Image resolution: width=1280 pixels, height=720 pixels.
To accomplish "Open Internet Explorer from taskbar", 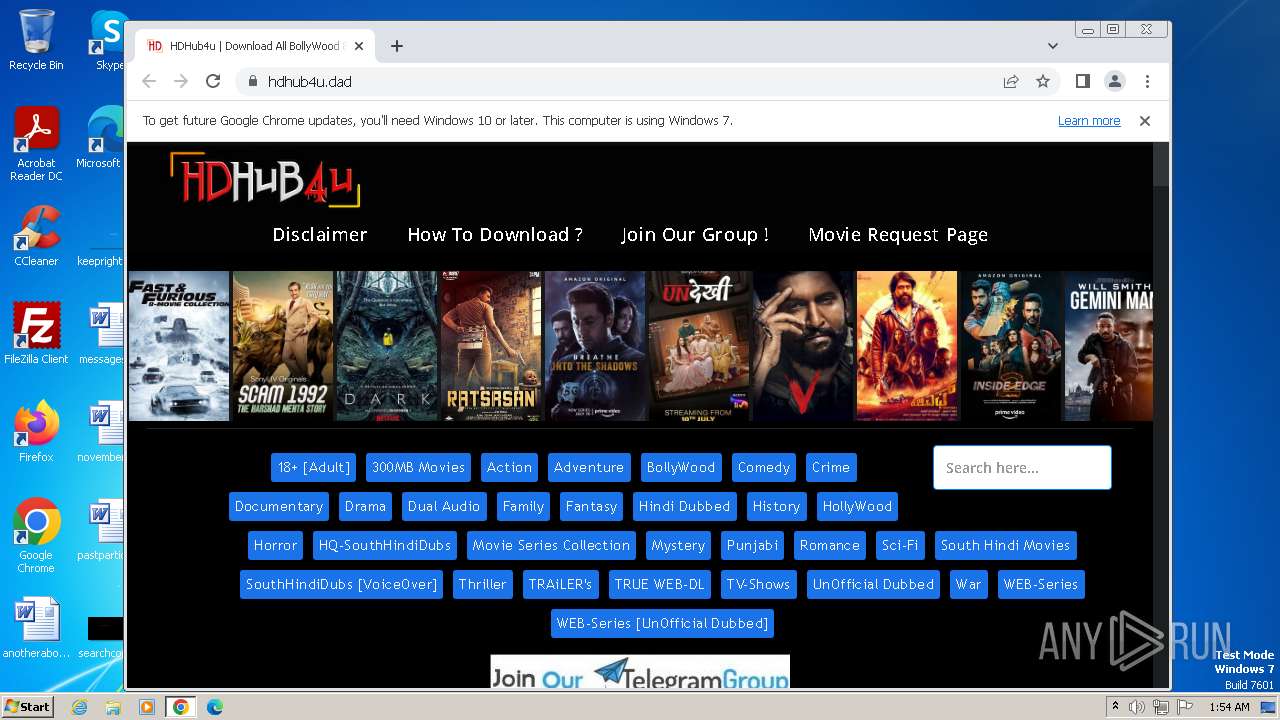I will click(80, 707).
